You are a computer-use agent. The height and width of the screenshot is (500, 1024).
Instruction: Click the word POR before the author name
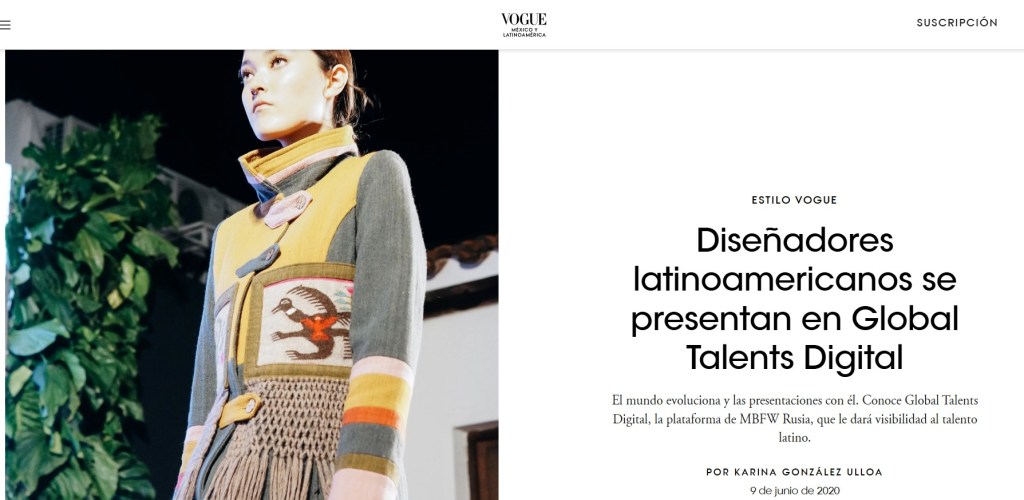tap(714, 472)
